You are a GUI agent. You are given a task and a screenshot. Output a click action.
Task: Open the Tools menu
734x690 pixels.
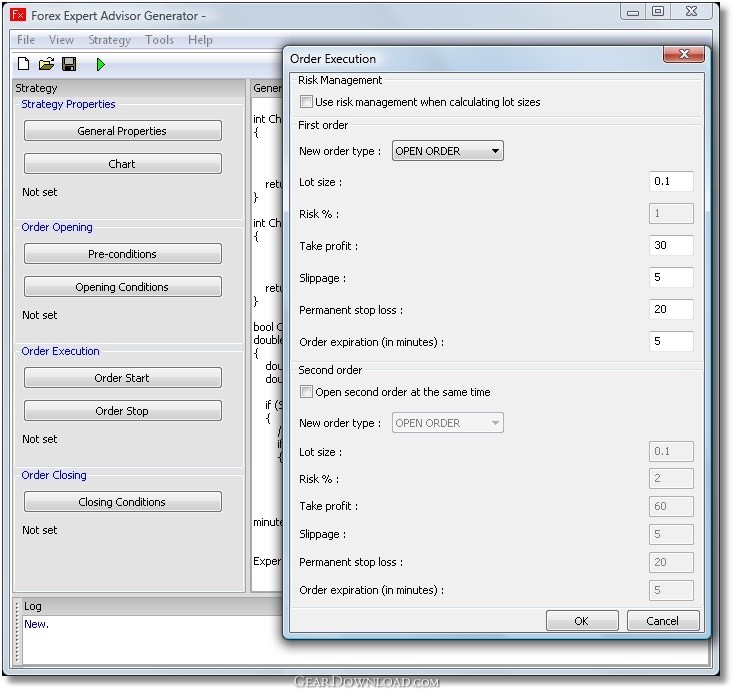pos(159,40)
